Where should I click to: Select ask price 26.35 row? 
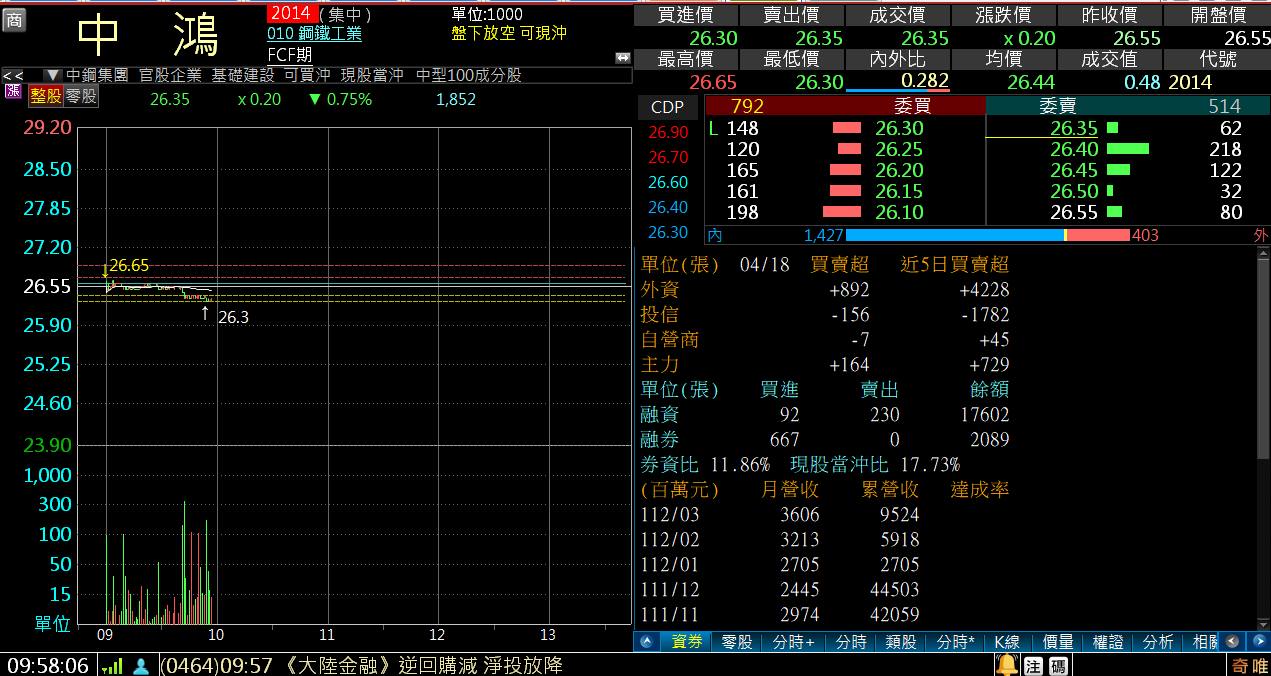click(x=1126, y=128)
